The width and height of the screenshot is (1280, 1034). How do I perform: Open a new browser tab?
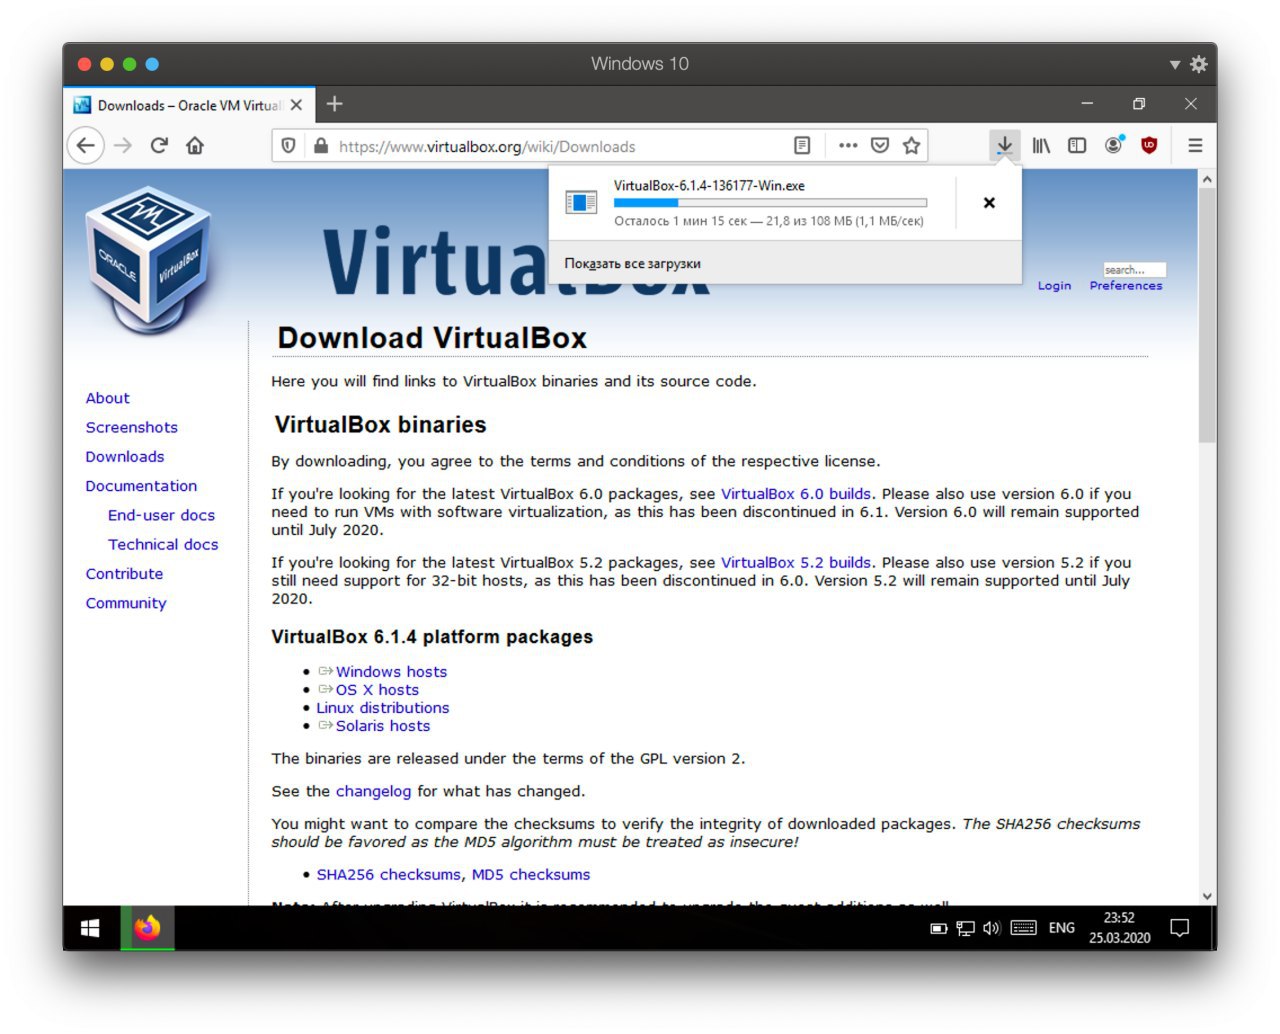coord(335,104)
